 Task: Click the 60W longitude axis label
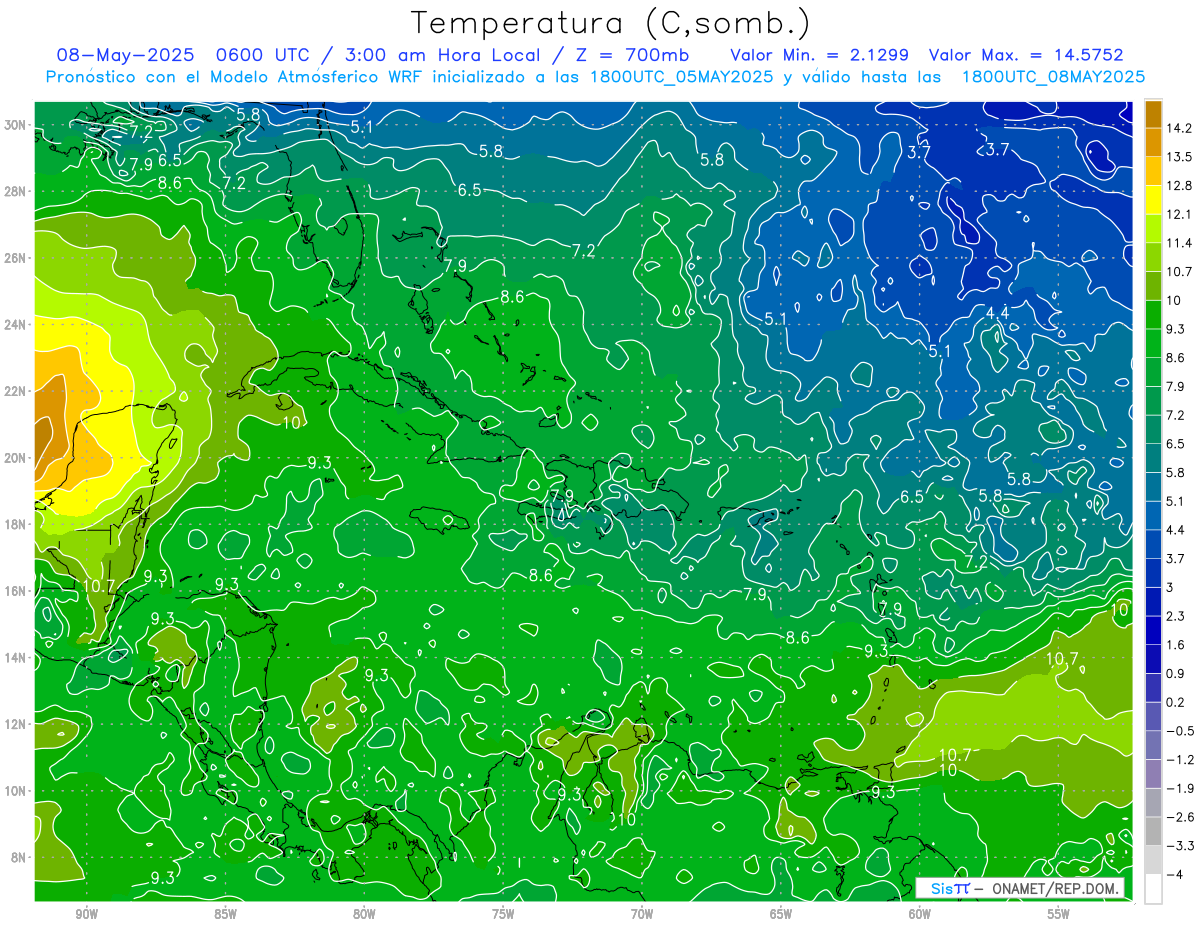click(x=920, y=914)
